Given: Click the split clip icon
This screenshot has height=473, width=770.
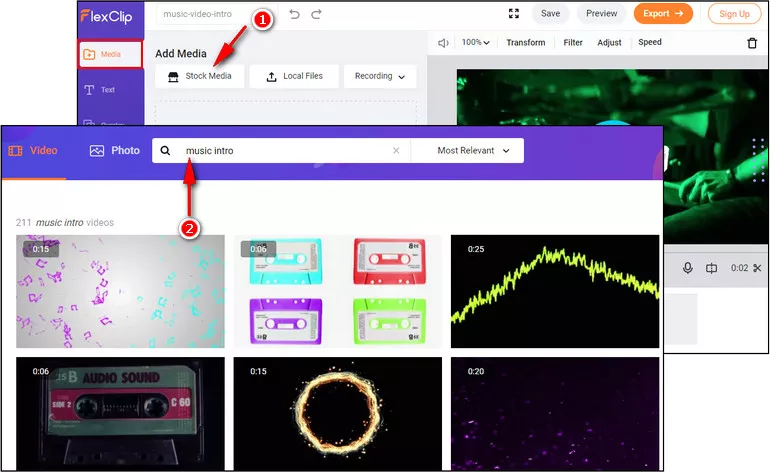Looking at the screenshot, I should 711,268.
